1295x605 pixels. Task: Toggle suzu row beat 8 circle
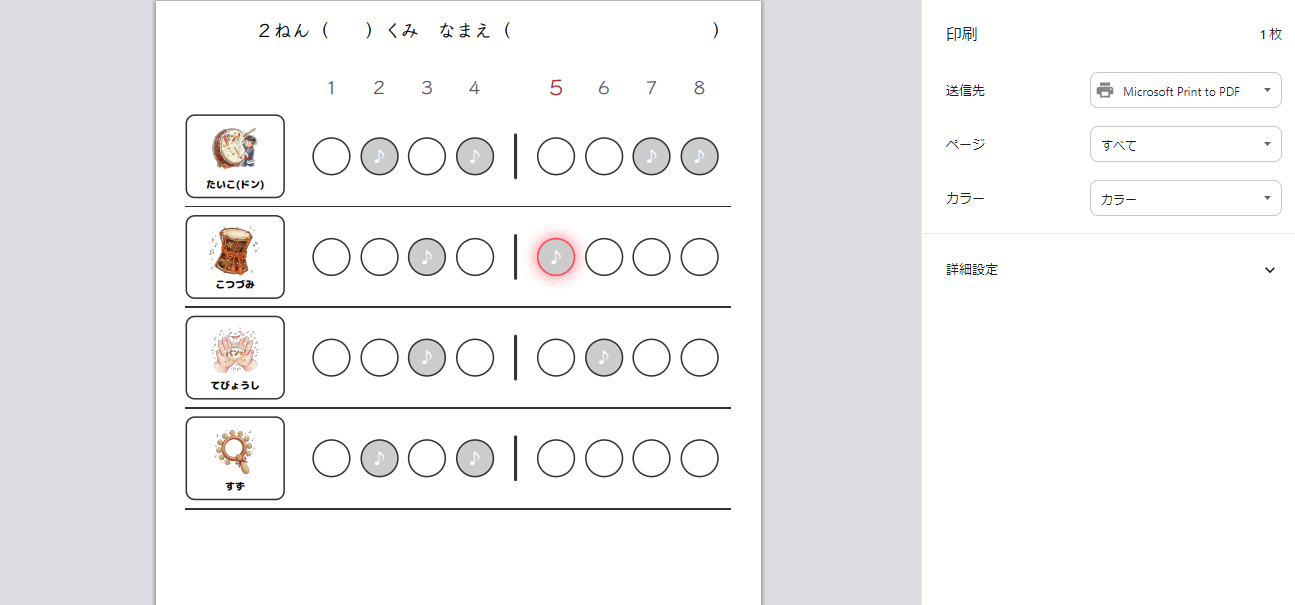click(x=700, y=459)
